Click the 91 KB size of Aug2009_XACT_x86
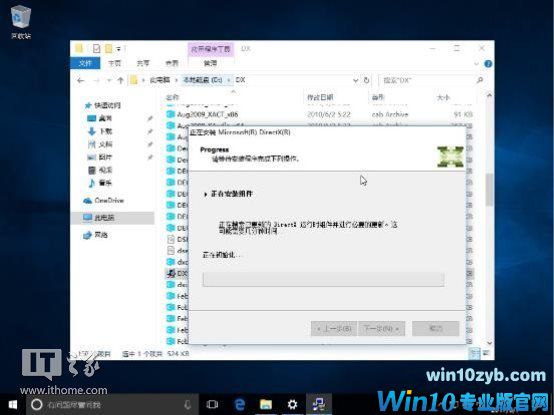 (464, 114)
